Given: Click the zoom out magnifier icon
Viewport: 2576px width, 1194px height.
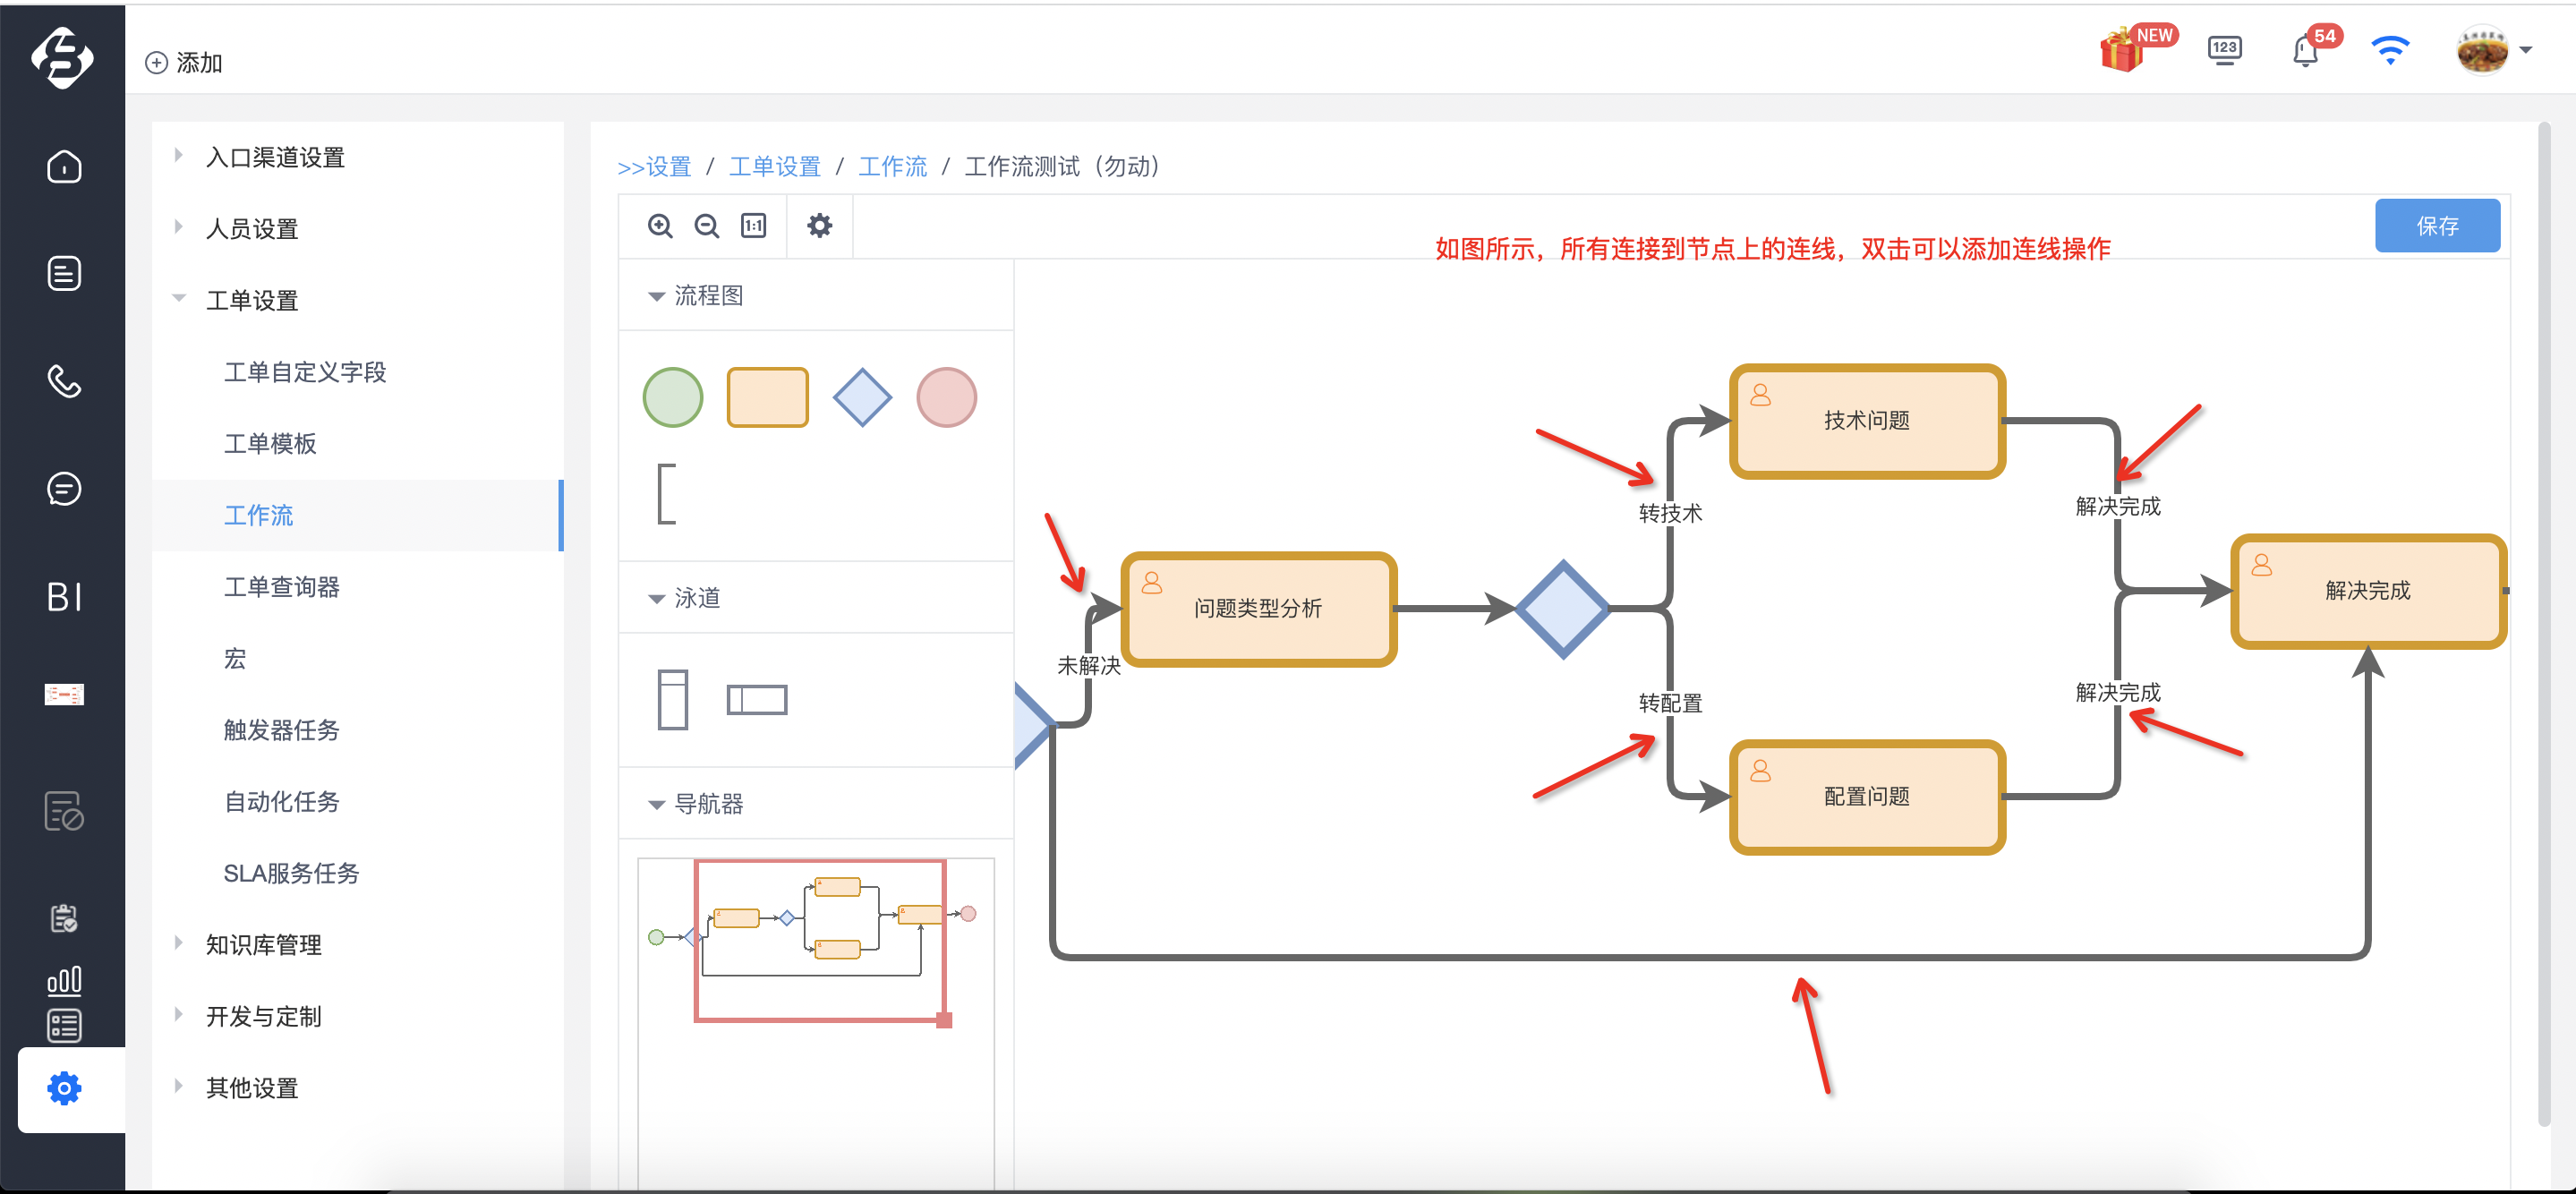Looking at the screenshot, I should pyautogui.click(x=707, y=226).
